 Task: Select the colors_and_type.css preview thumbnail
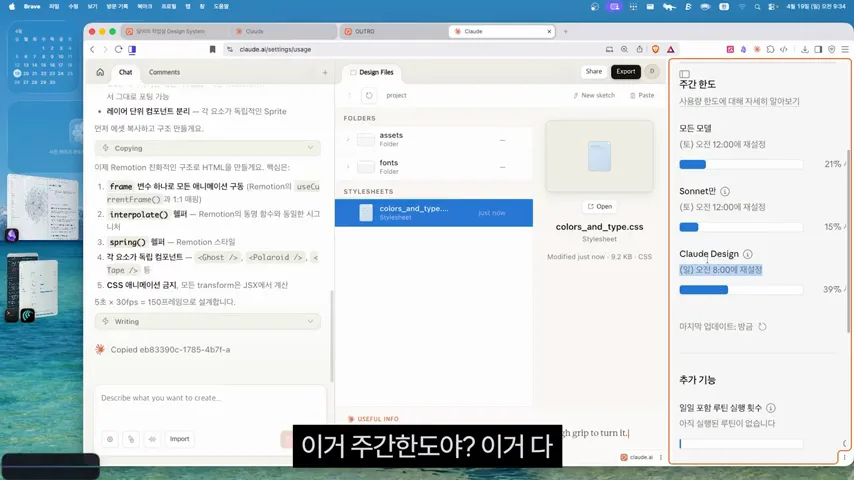(599, 156)
